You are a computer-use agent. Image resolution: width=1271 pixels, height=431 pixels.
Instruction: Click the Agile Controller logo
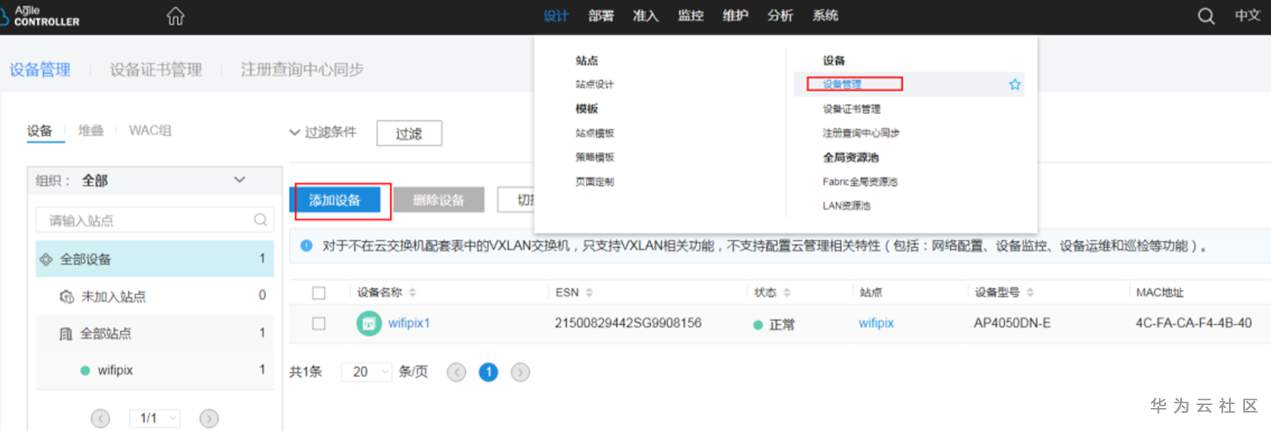40,15
